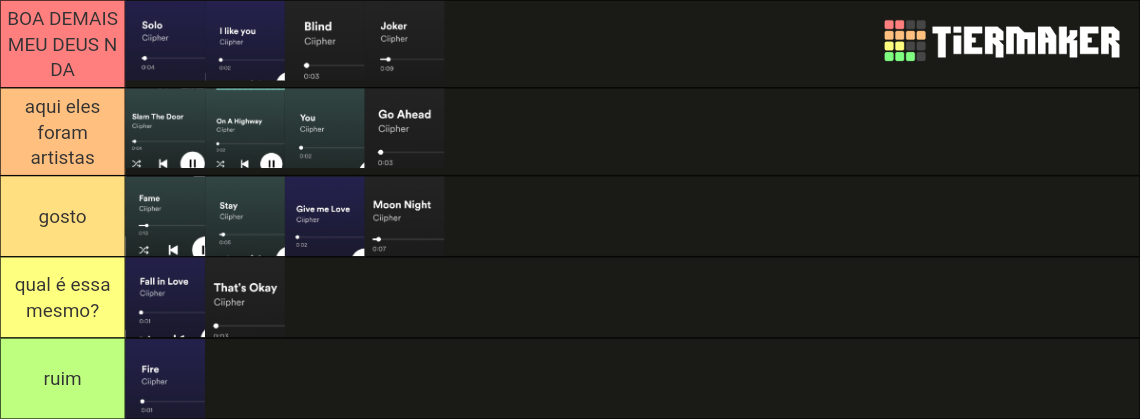Image resolution: width=1140 pixels, height=419 pixels.
Task: Click the shuffle icon on On A Highway tile
Action: [220, 164]
